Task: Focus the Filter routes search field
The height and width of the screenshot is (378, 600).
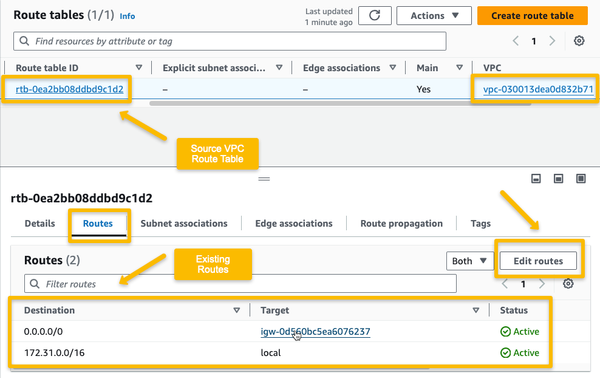Action: pyautogui.click(x=240, y=284)
